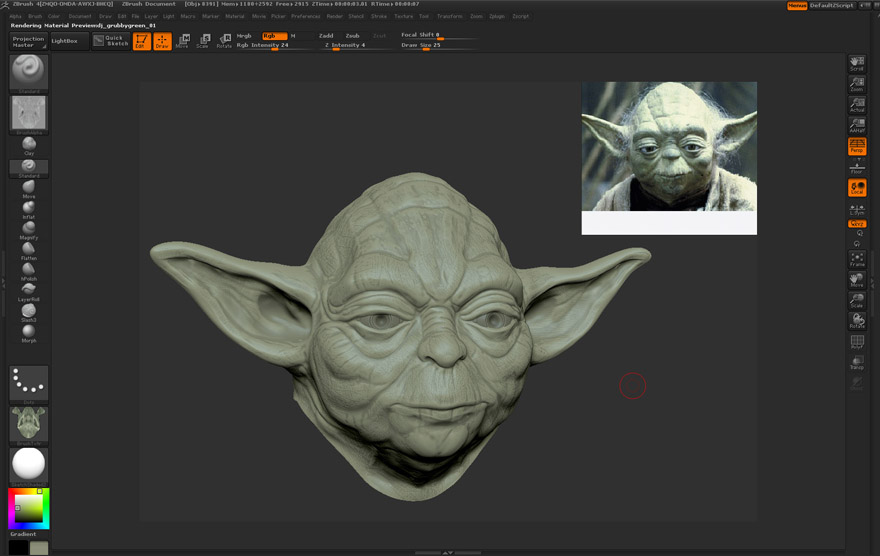Select the green main color swatch
Screen dimensions: 880x556
(39, 548)
